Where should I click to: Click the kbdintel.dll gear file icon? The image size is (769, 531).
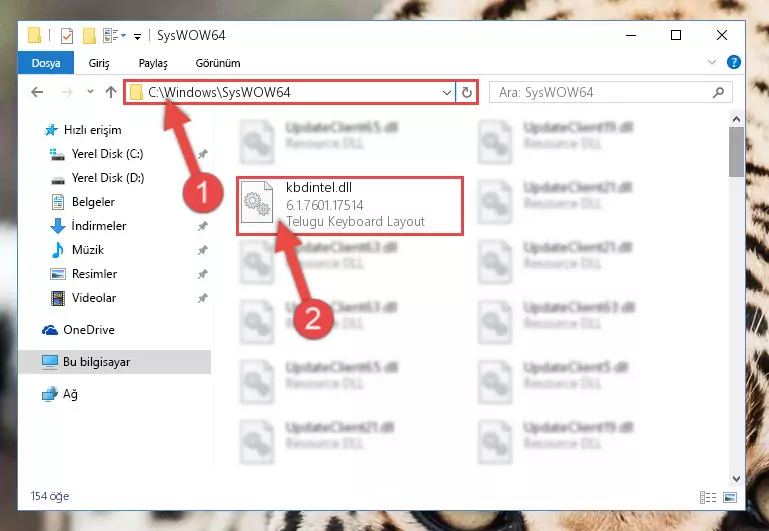pyautogui.click(x=257, y=202)
